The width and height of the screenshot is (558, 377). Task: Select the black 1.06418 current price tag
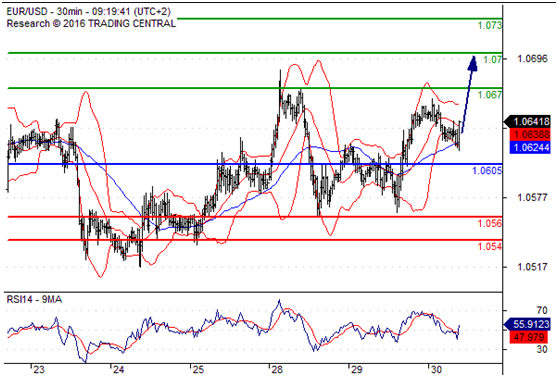click(527, 122)
